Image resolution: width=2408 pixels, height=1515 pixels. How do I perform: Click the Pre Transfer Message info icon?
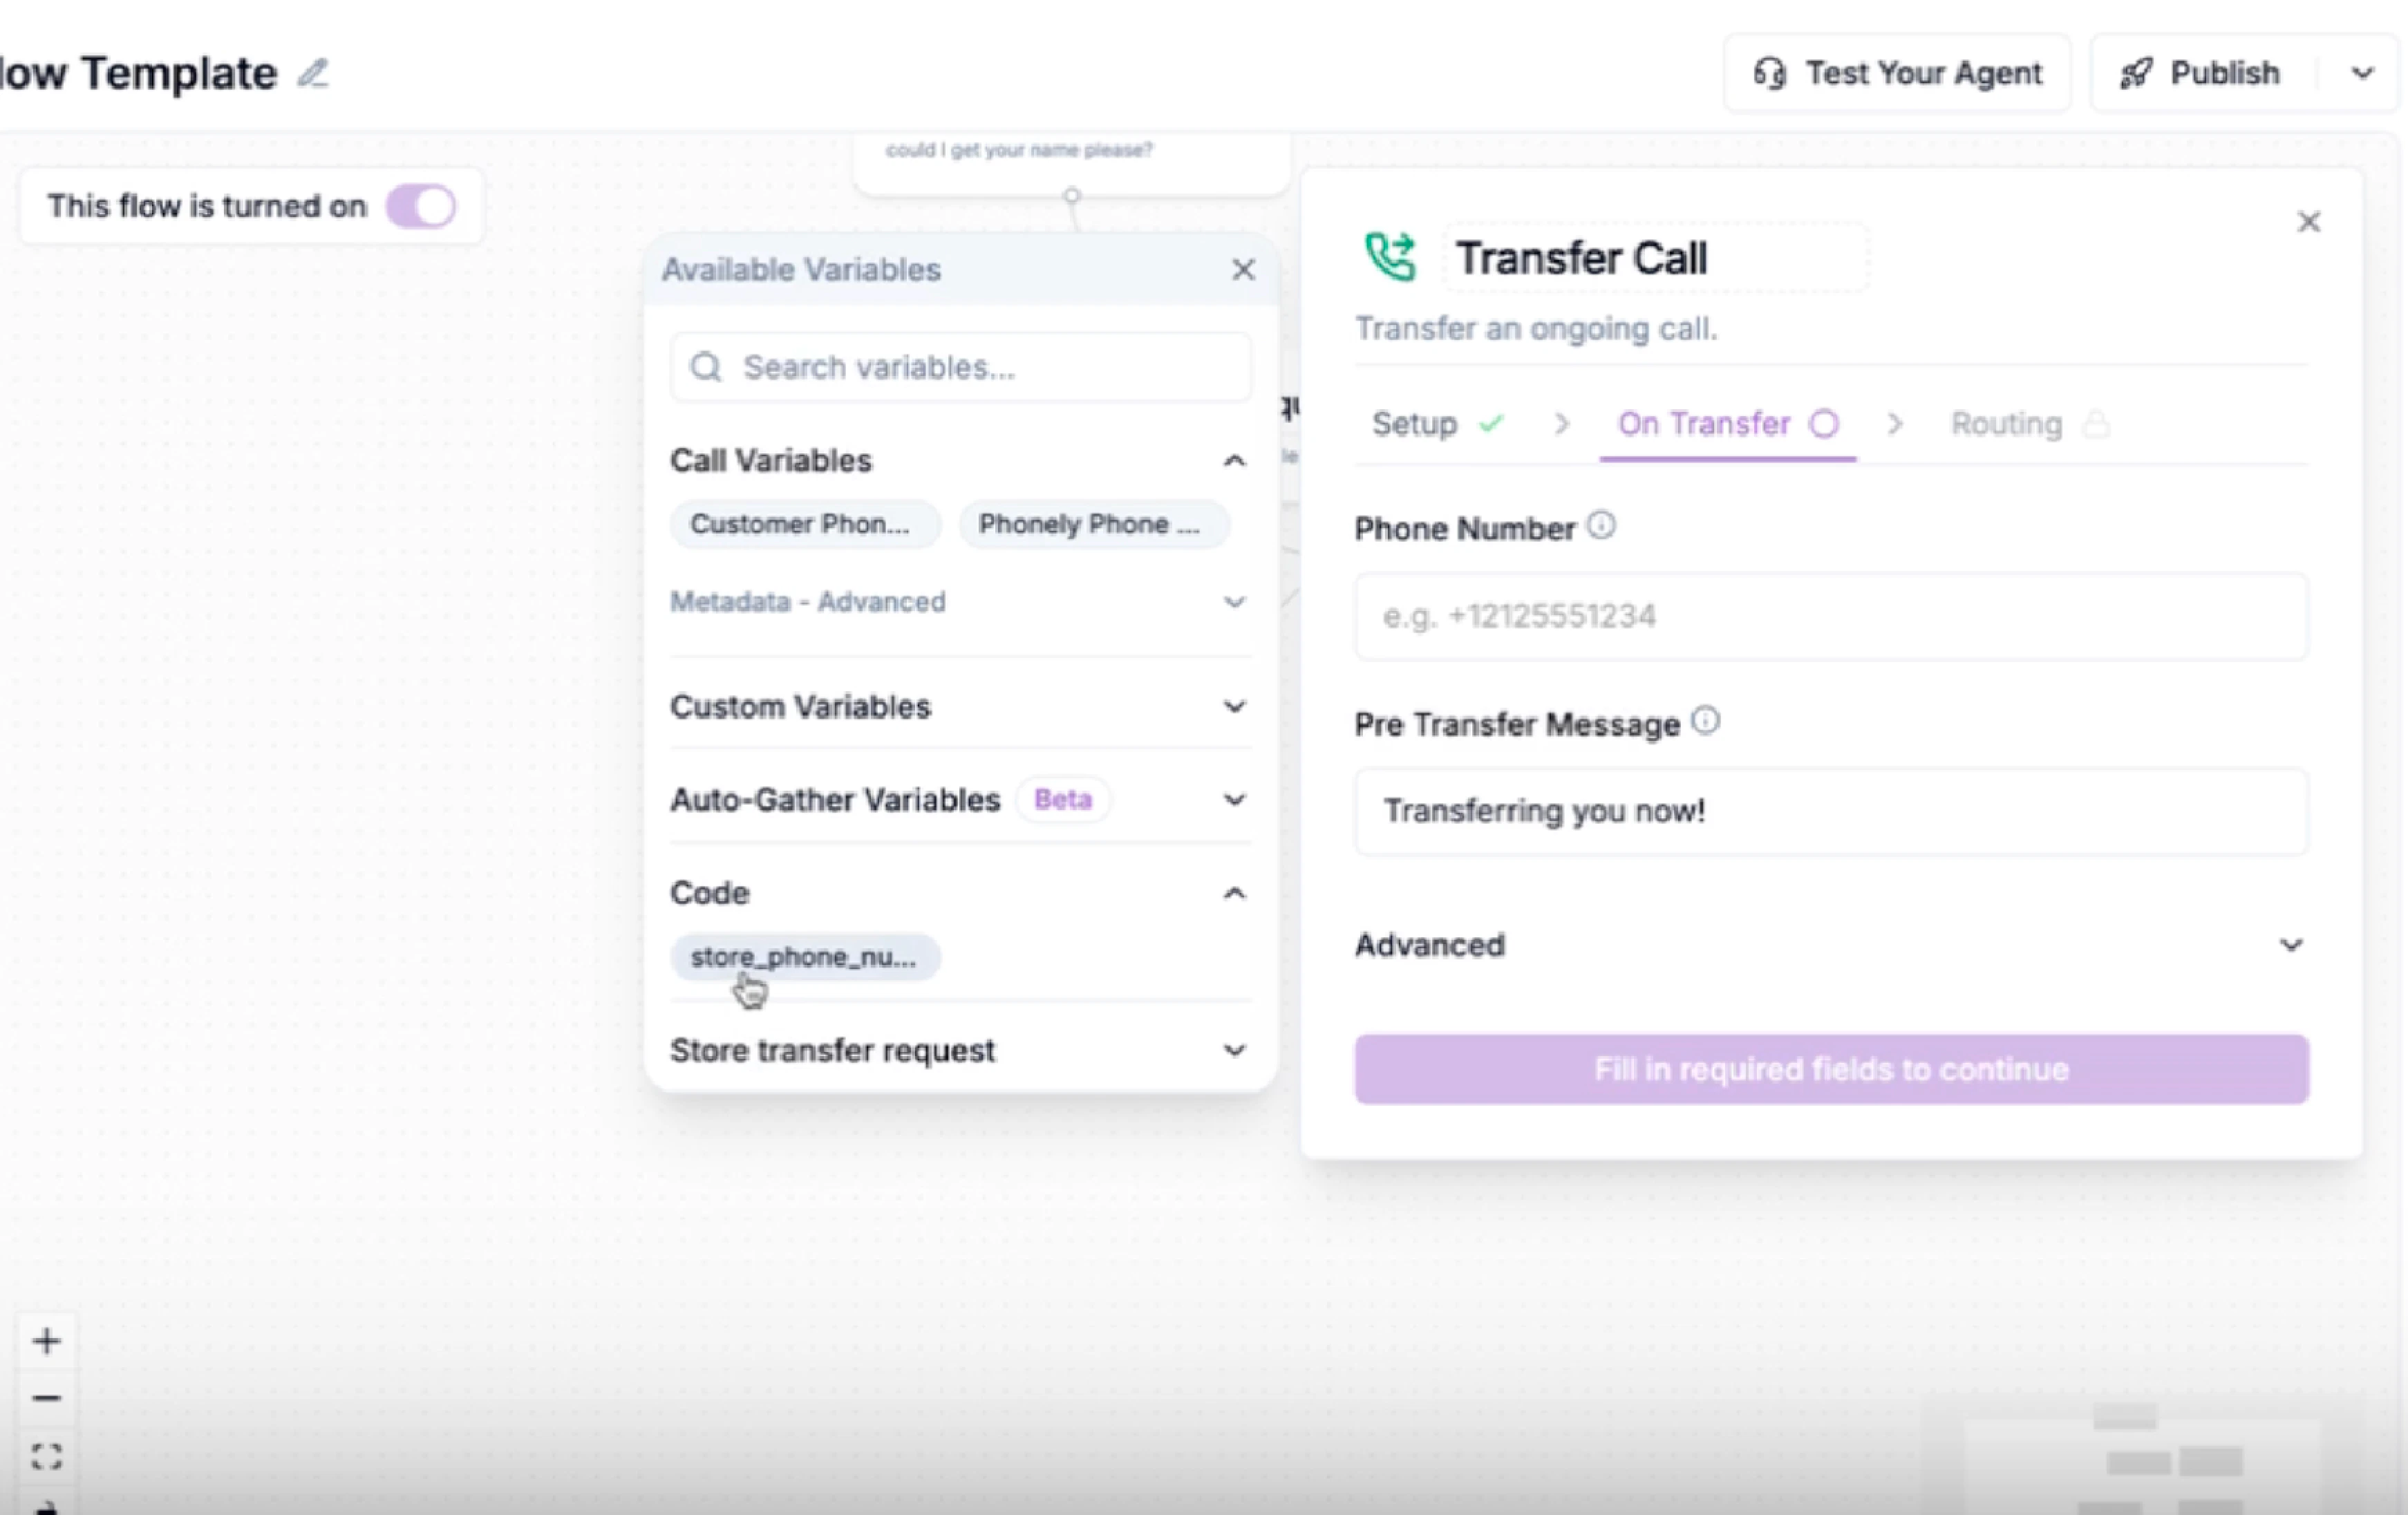[x=1706, y=720]
